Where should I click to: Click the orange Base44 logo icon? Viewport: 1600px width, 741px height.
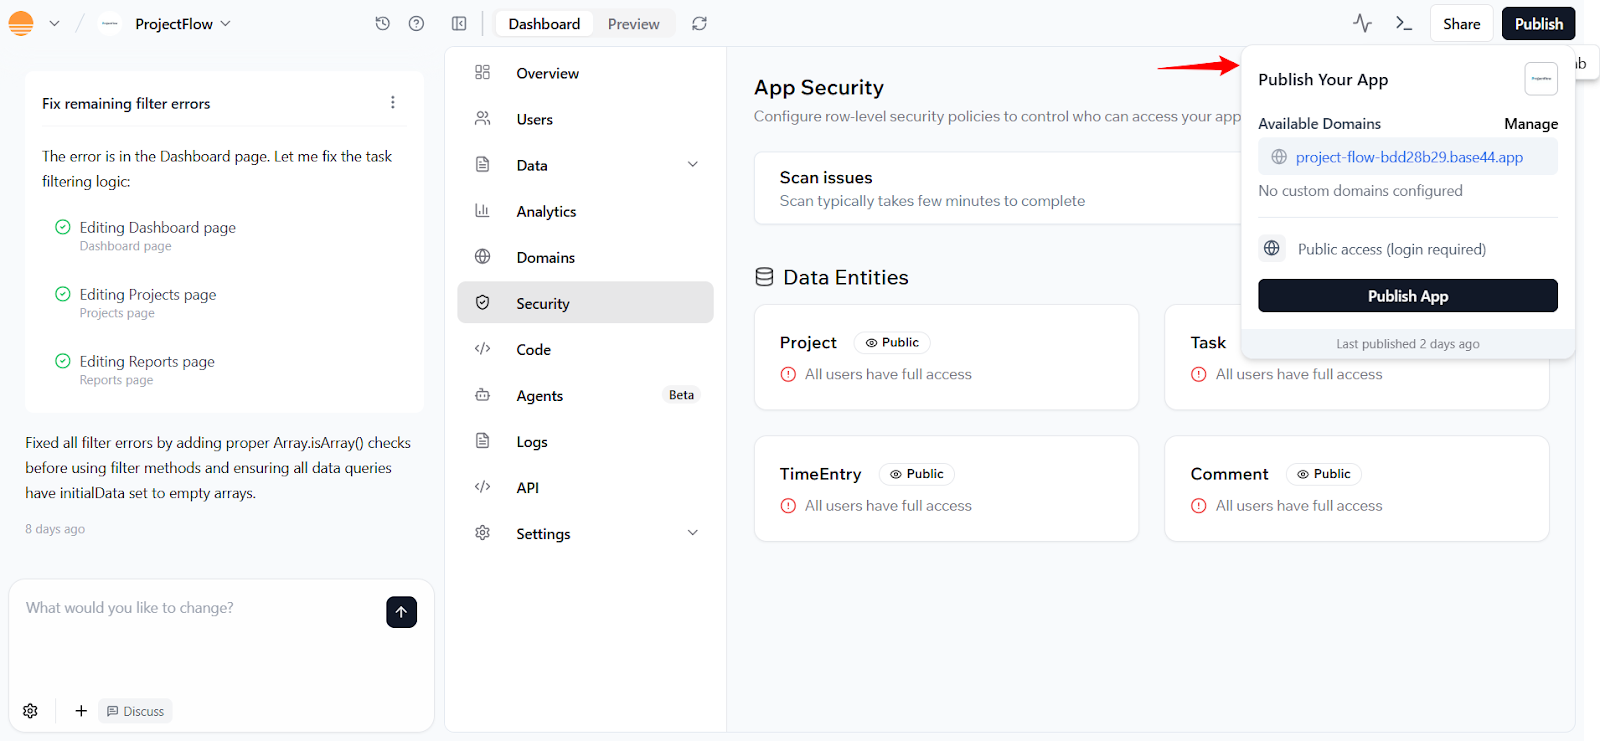coord(21,23)
